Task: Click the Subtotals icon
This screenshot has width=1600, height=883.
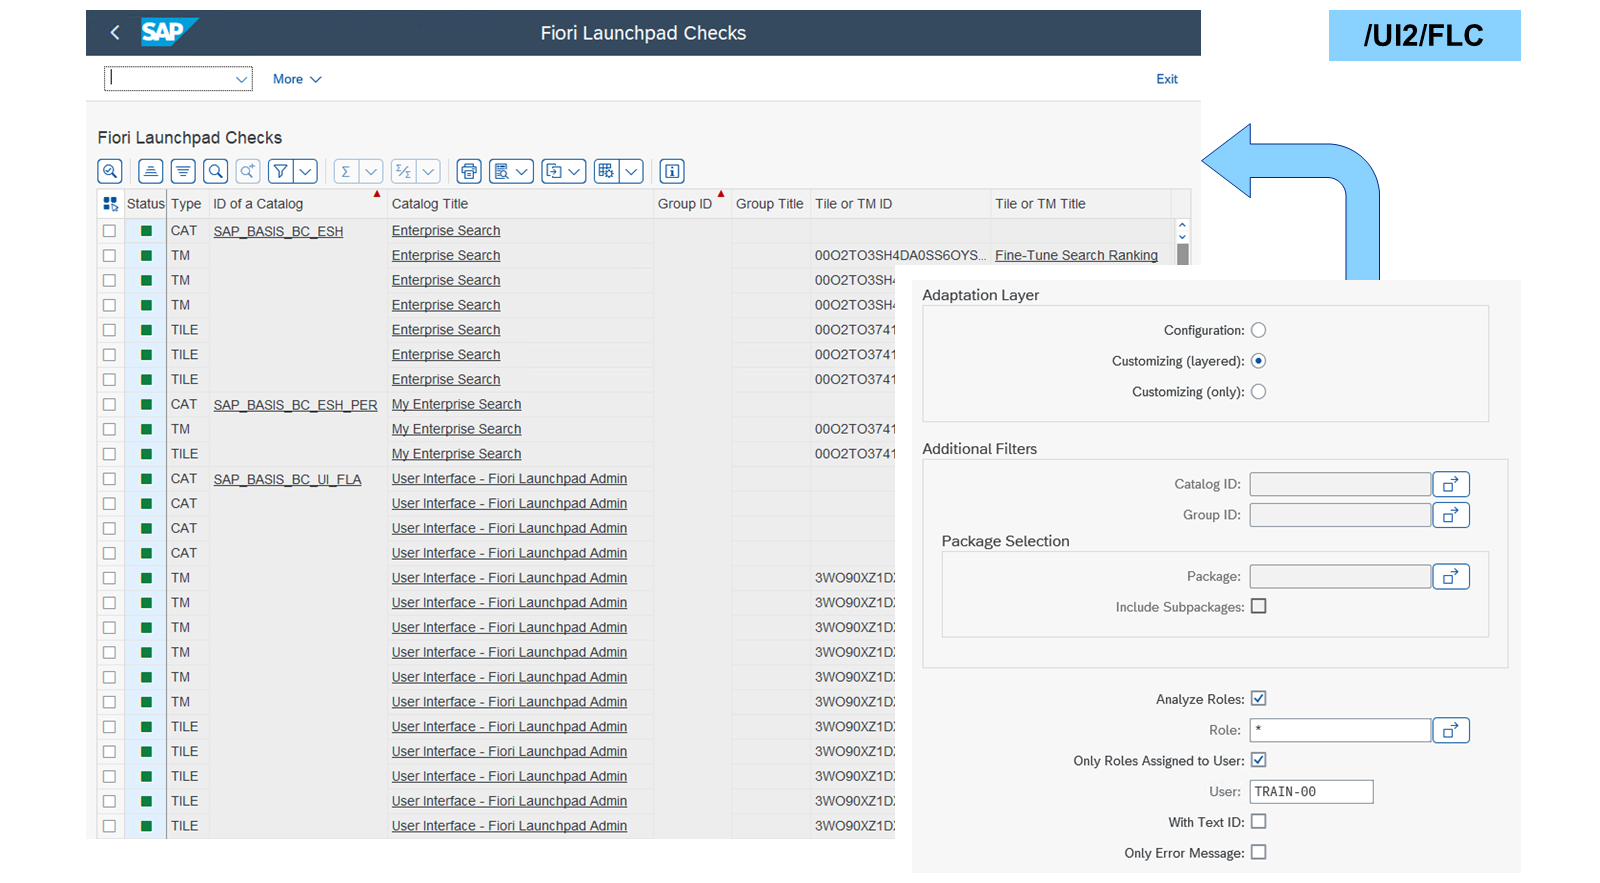Action: click(403, 171)
